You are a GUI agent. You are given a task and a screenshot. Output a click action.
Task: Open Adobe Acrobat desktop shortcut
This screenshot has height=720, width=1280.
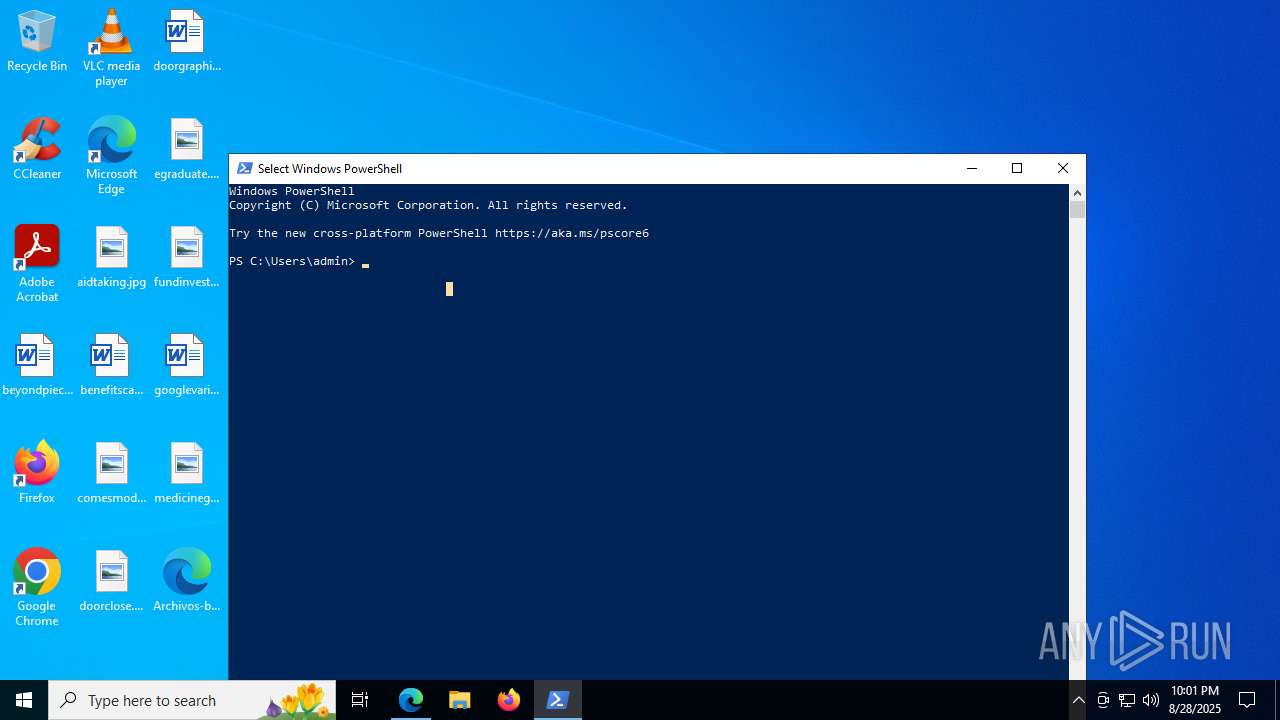click(x=37, y=264)
